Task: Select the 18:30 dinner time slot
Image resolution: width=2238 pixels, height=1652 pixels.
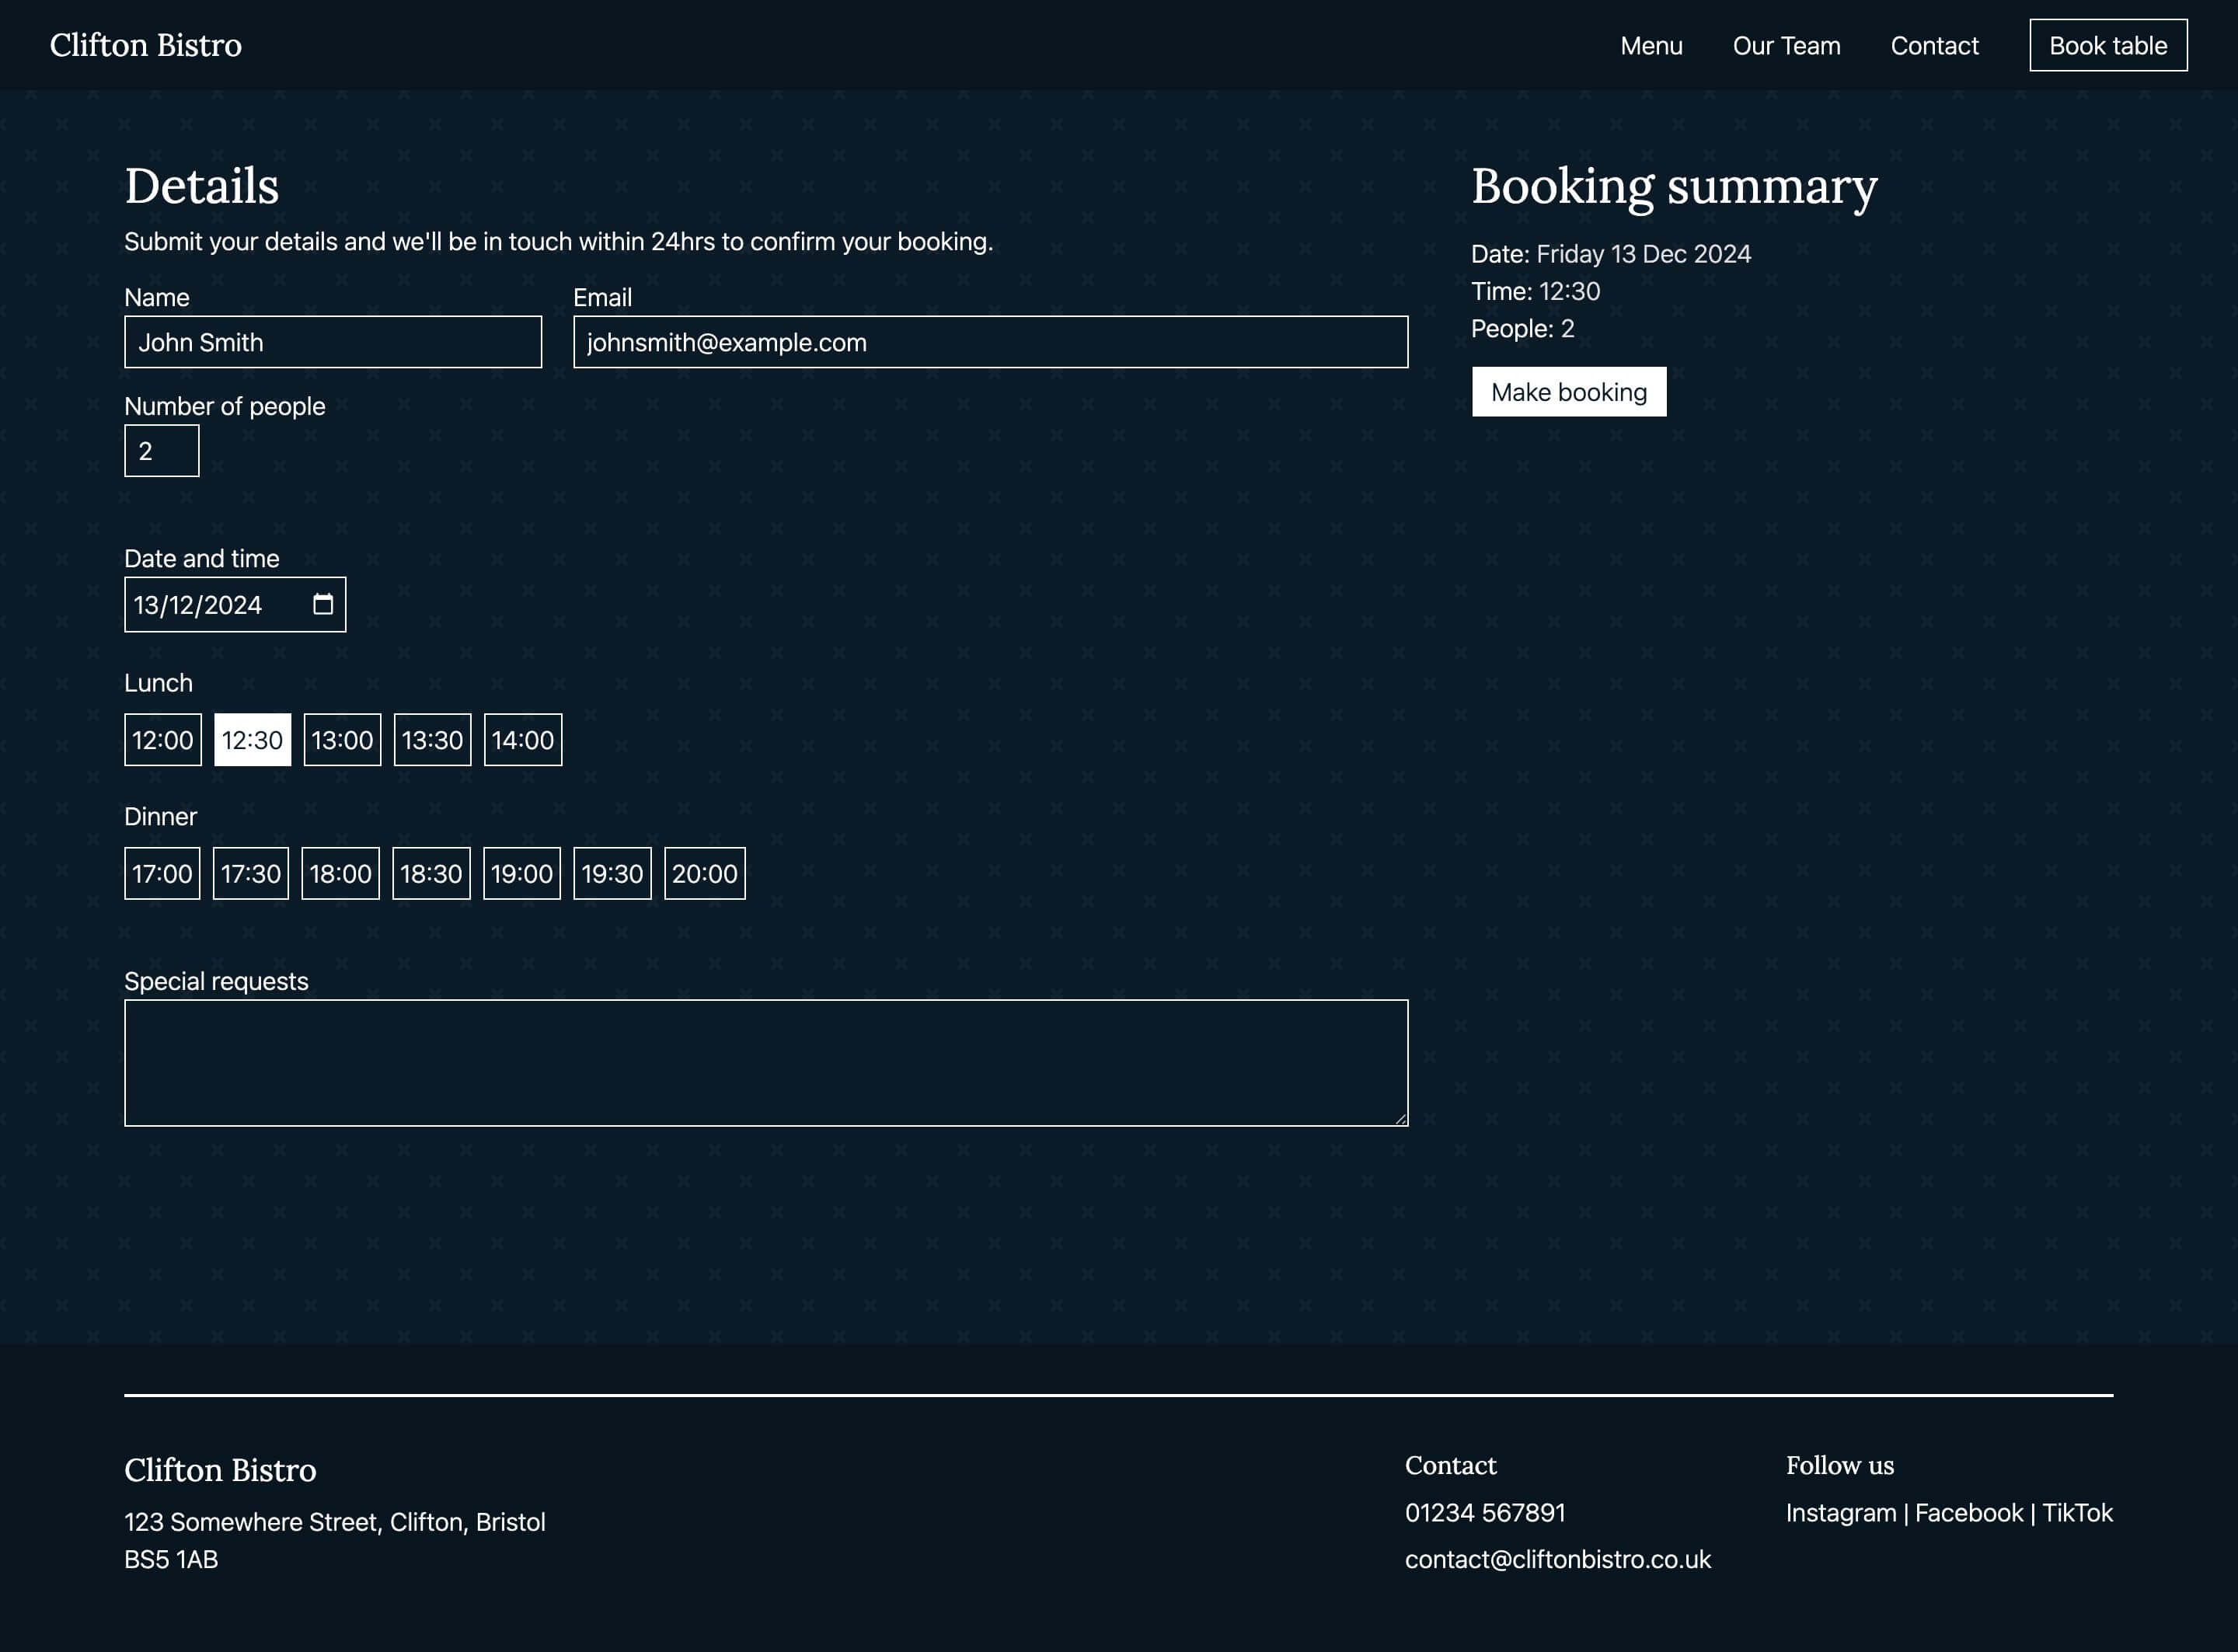Action: [431, 872]
